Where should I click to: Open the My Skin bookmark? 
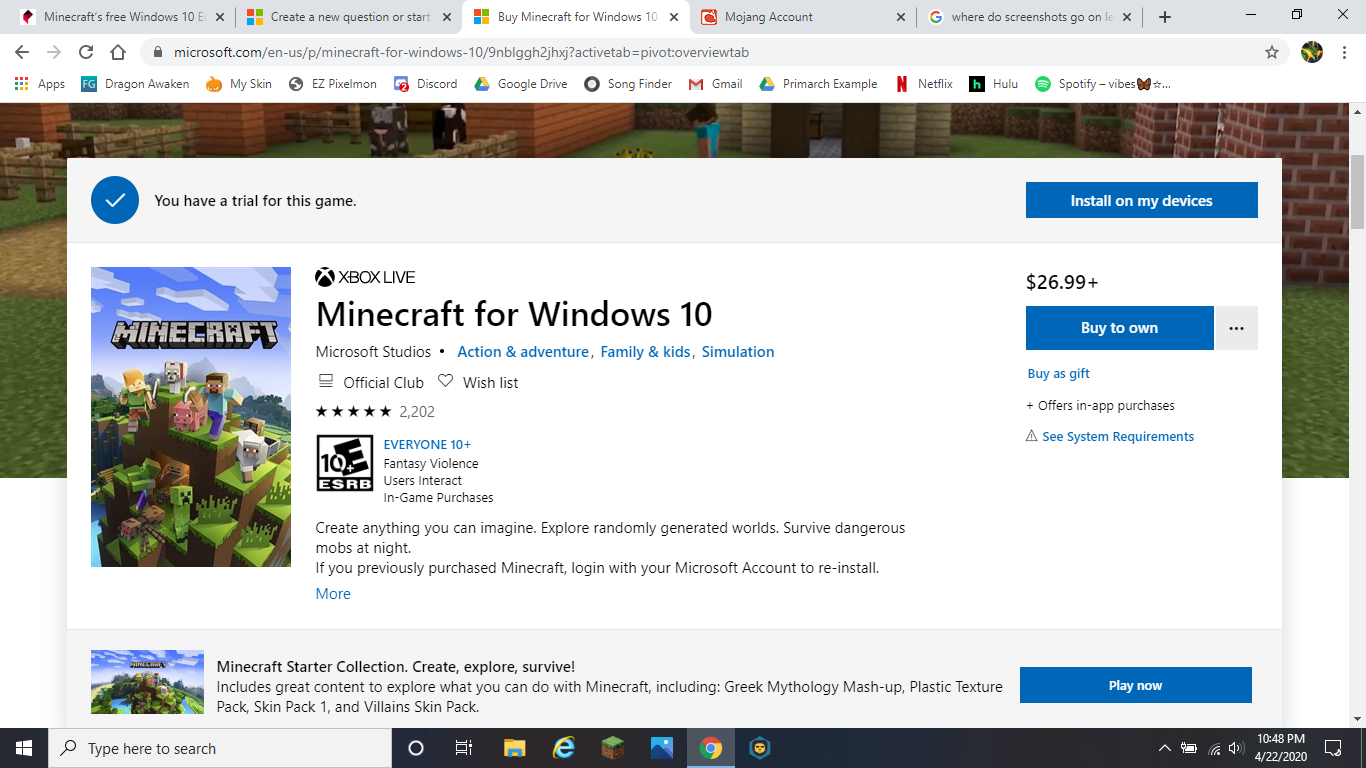click(x=239, y=84)
